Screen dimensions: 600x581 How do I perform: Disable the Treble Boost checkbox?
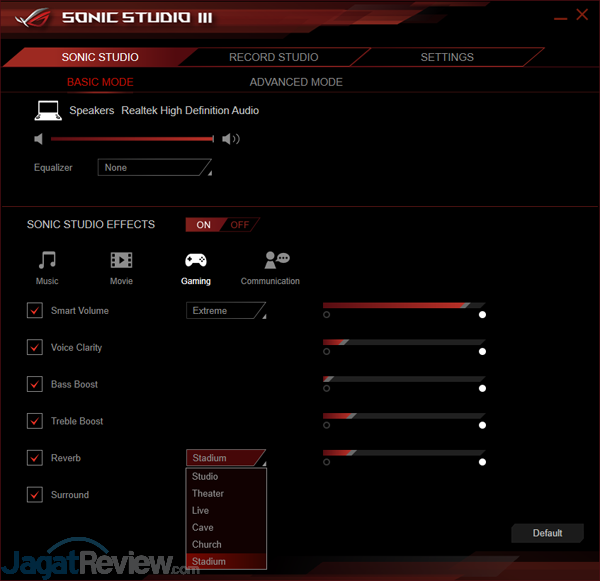click(35, 421)
